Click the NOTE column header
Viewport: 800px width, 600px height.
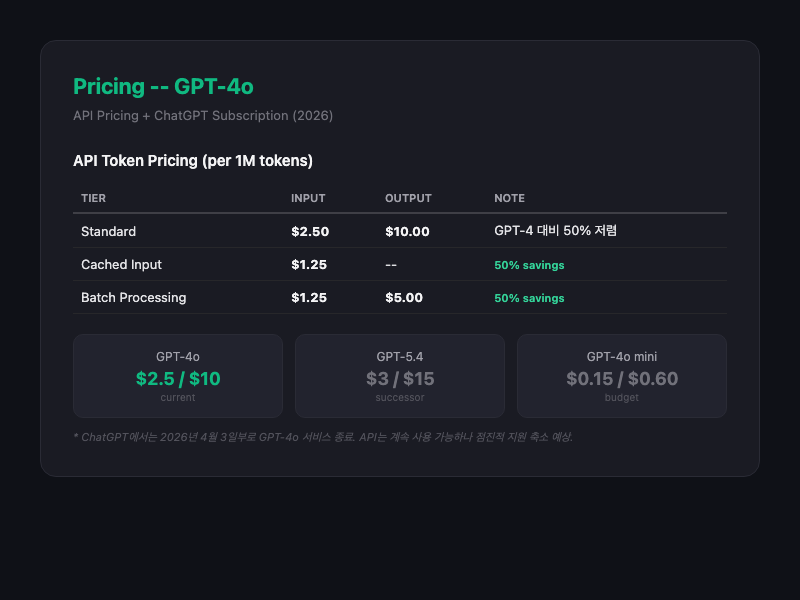pos(509,198)
